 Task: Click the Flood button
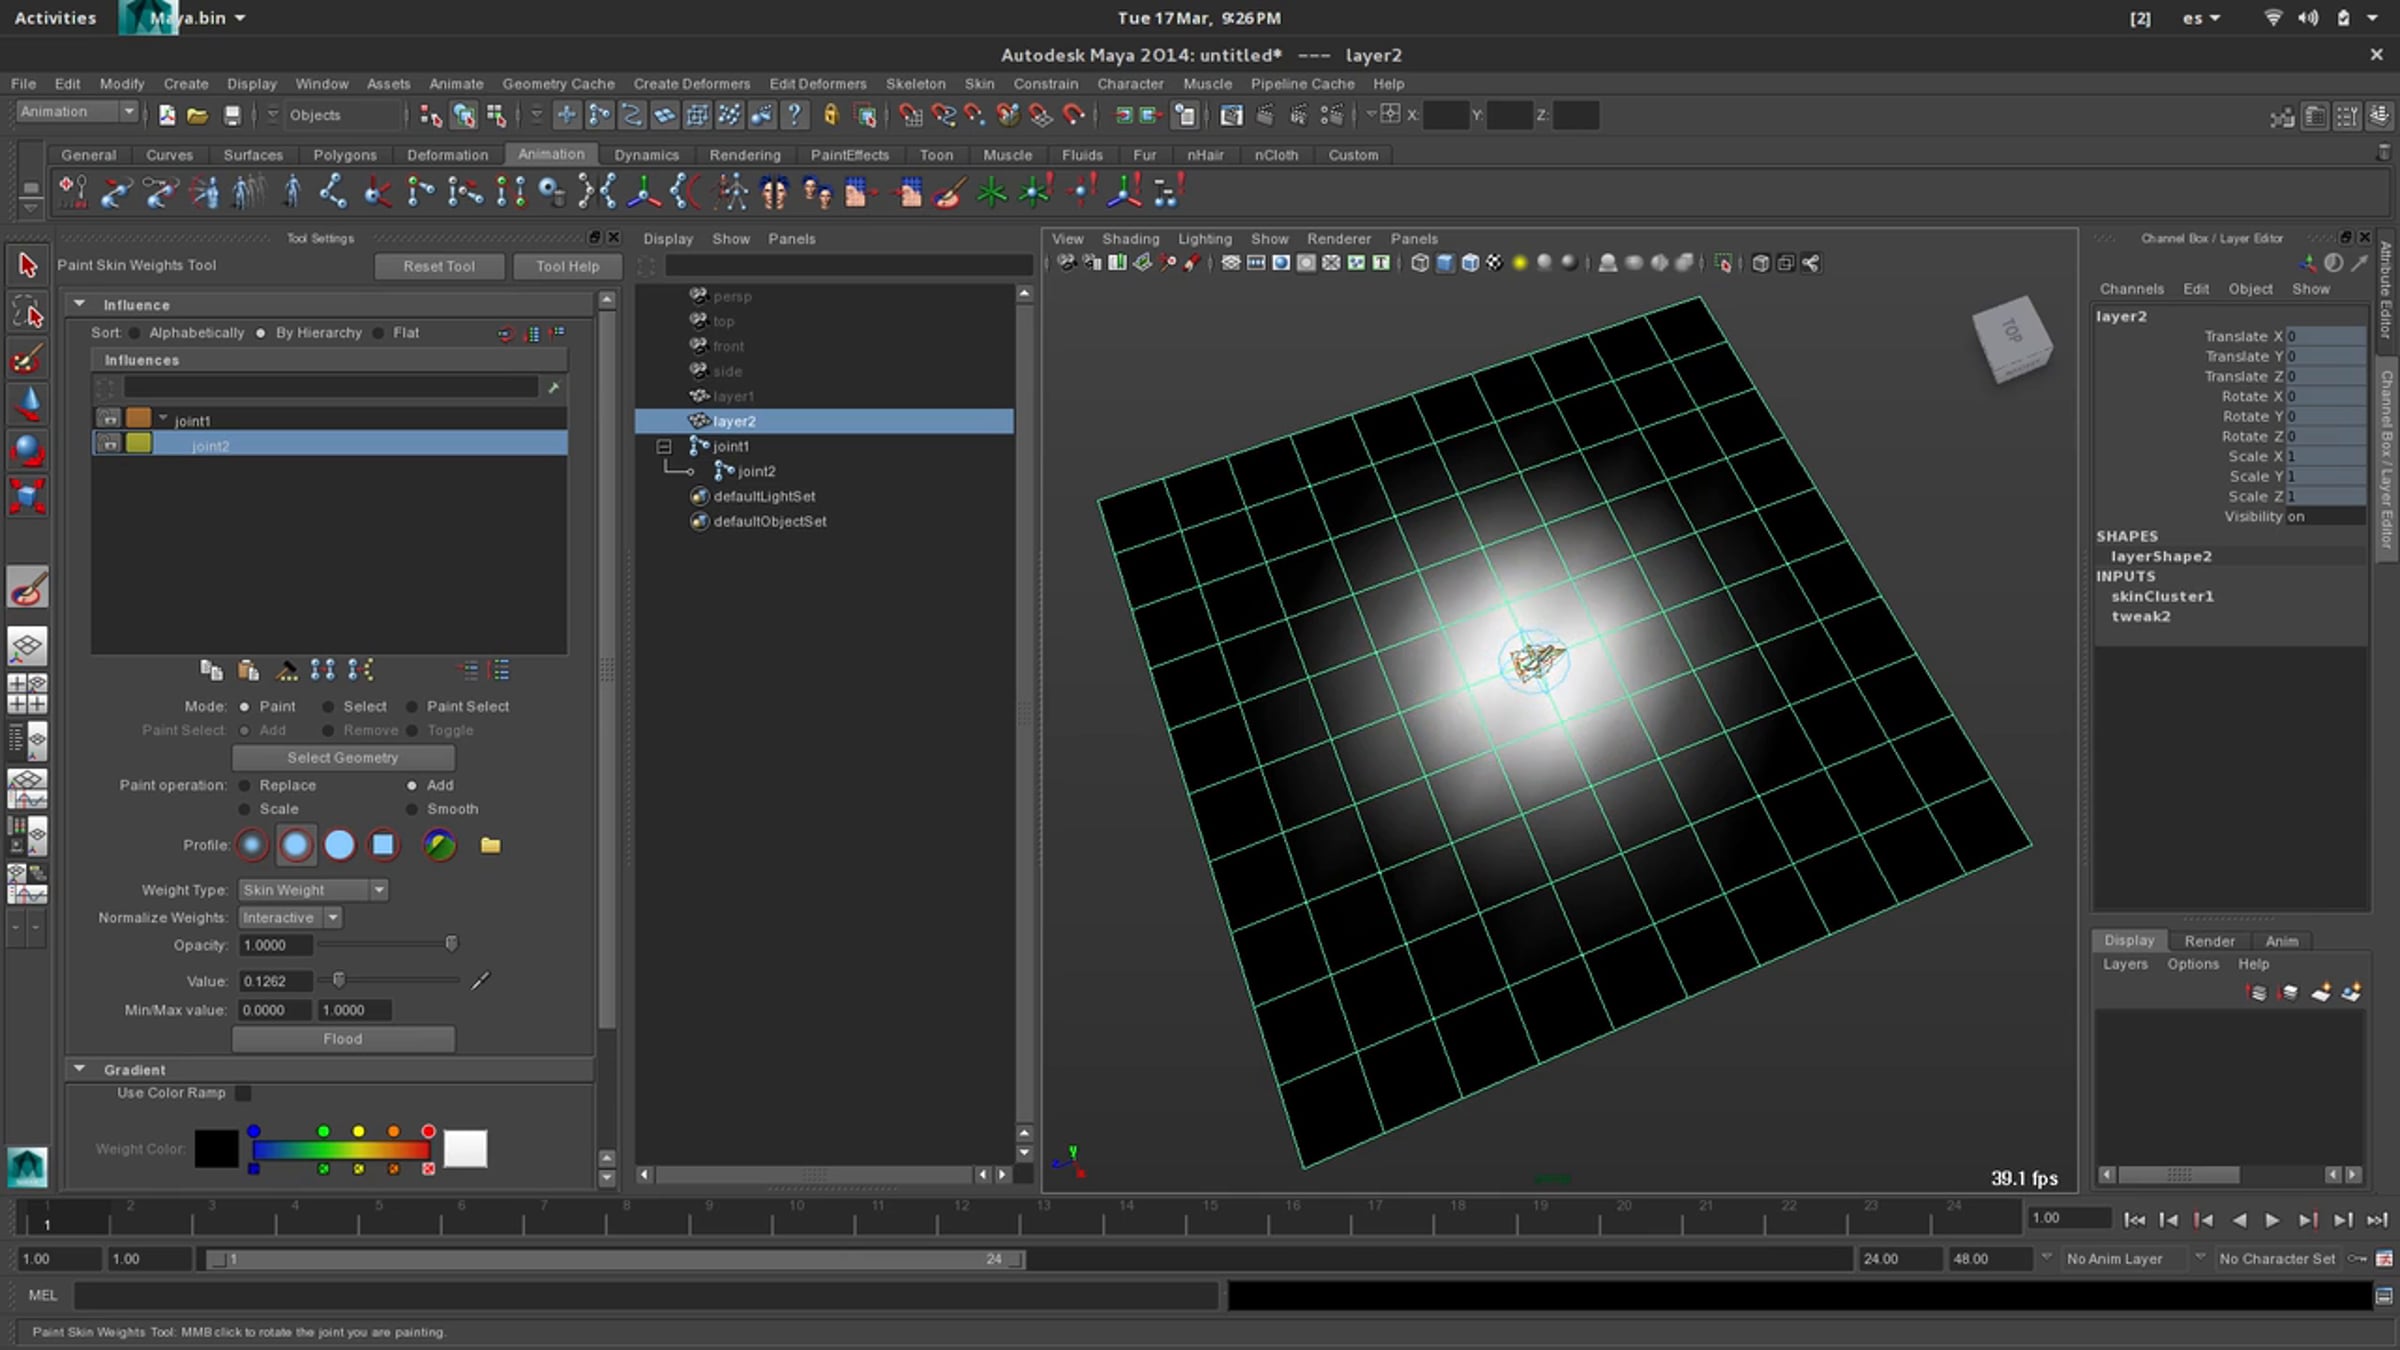343,1039
